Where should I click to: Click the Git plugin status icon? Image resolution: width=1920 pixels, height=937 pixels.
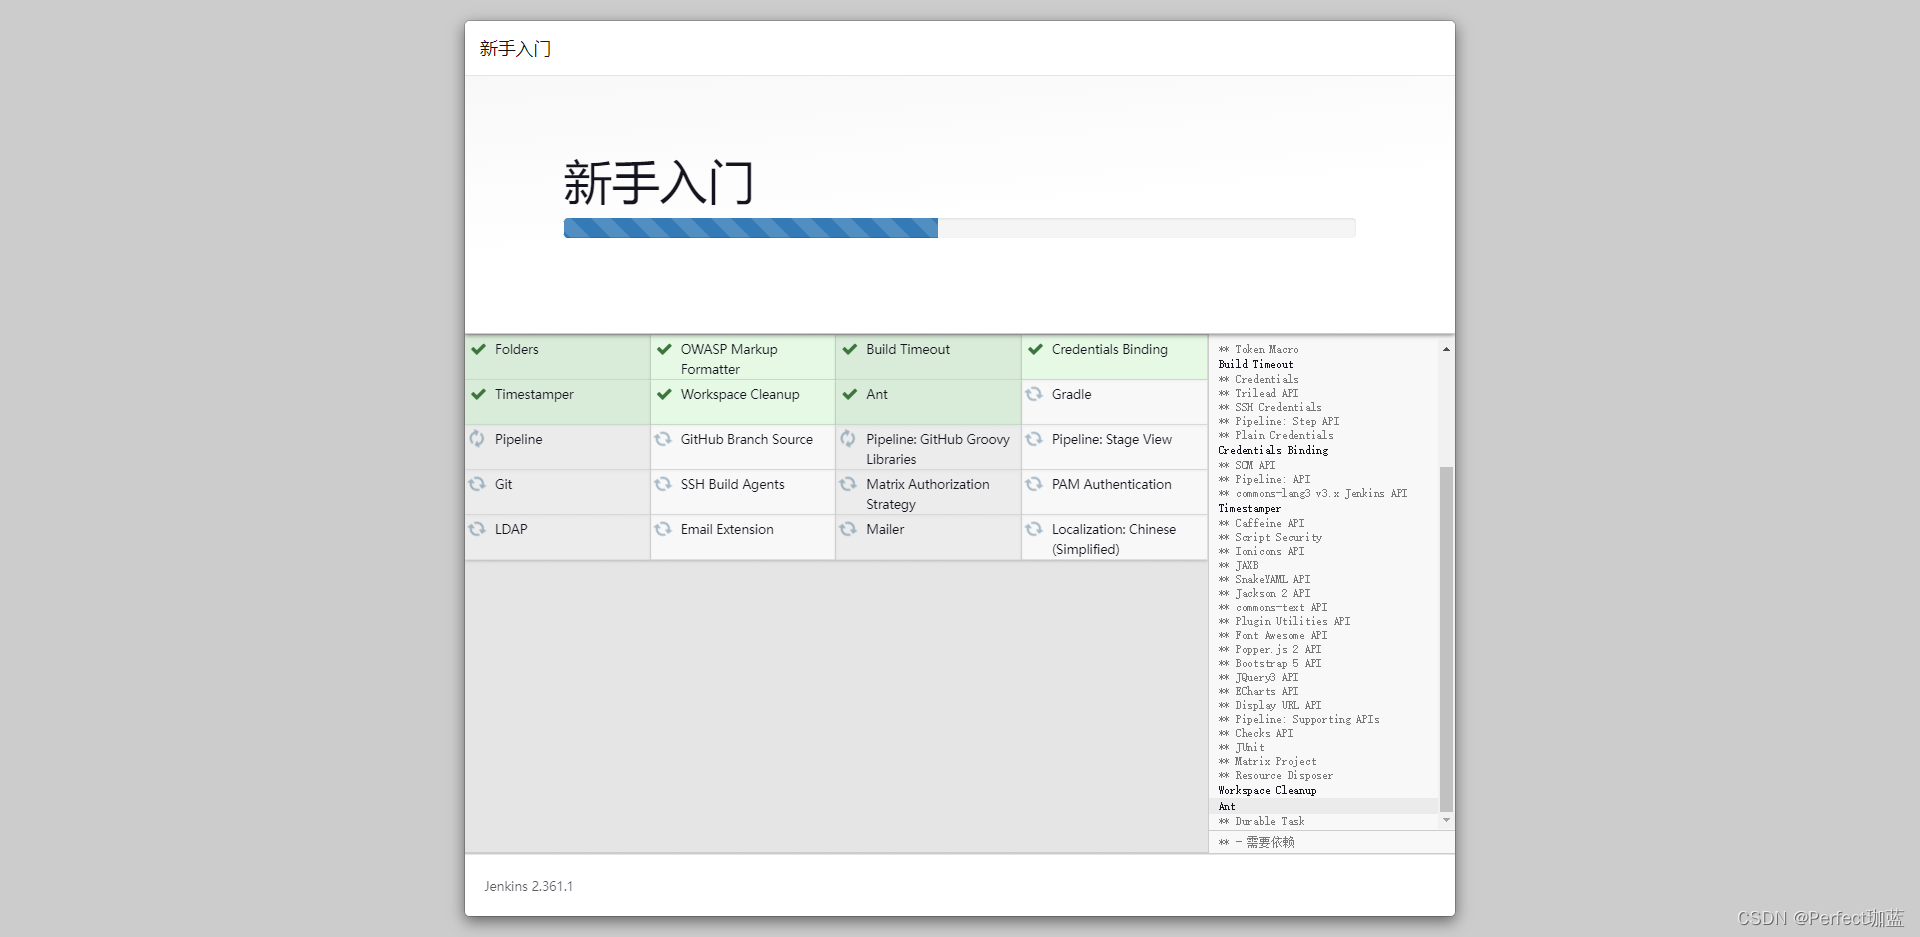pos(477,485)
